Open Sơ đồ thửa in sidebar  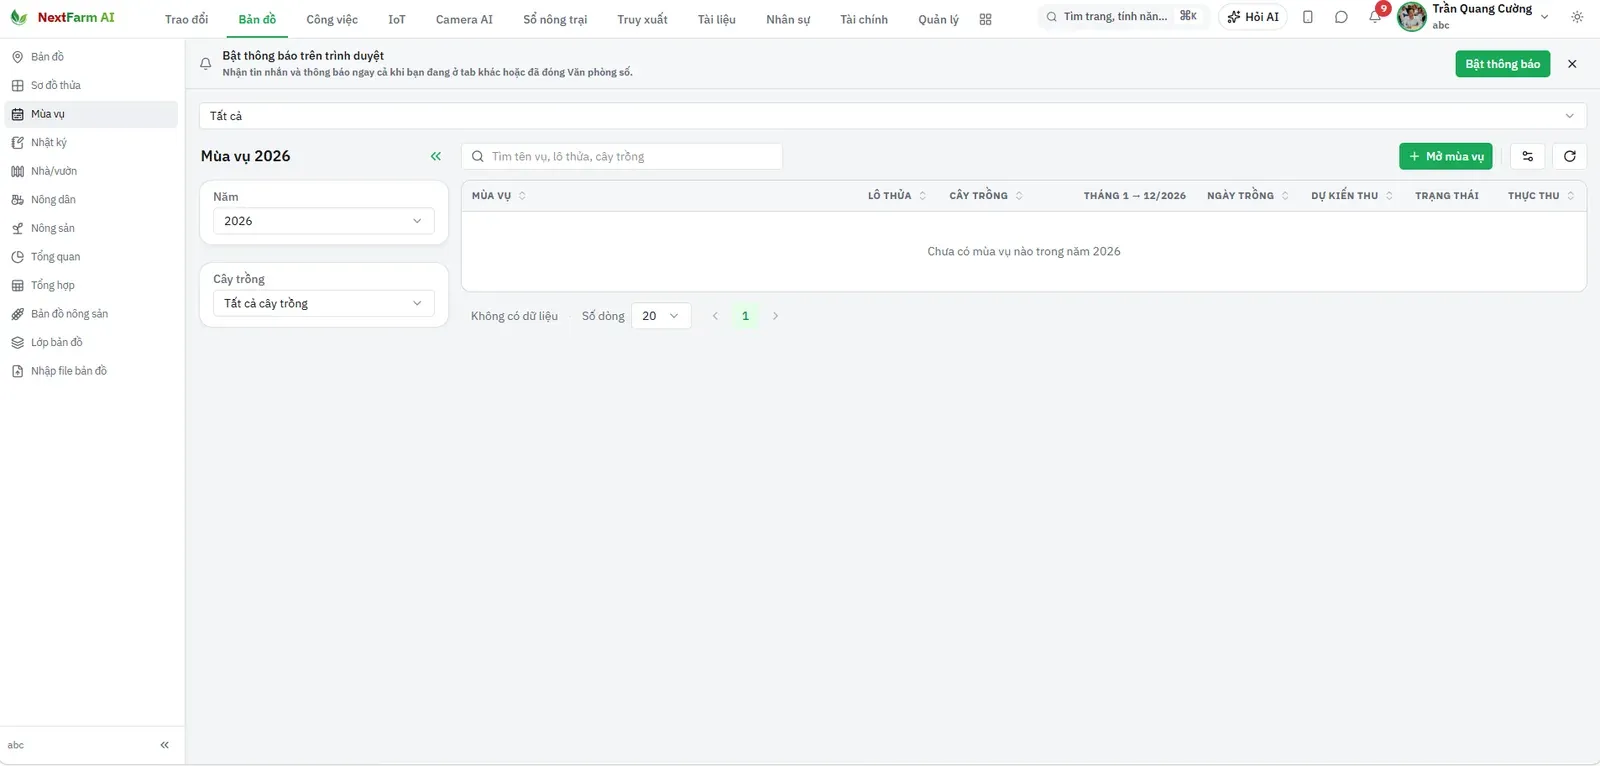(x=91, y=85)
